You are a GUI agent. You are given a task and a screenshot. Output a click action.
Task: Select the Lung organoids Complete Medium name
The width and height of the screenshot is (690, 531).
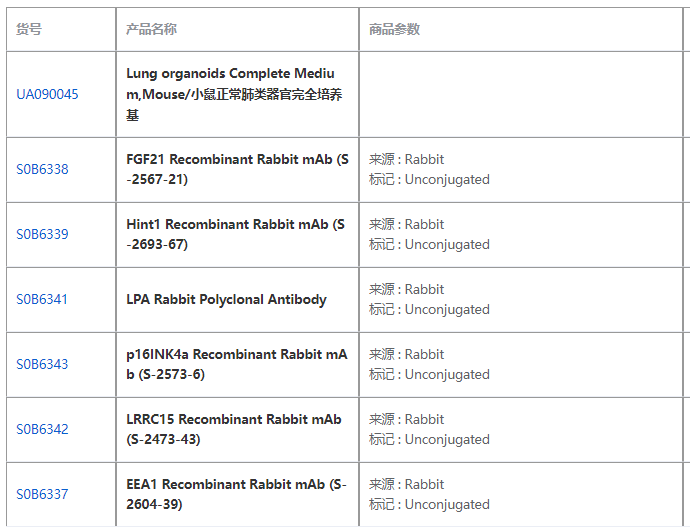pos(236,95)
